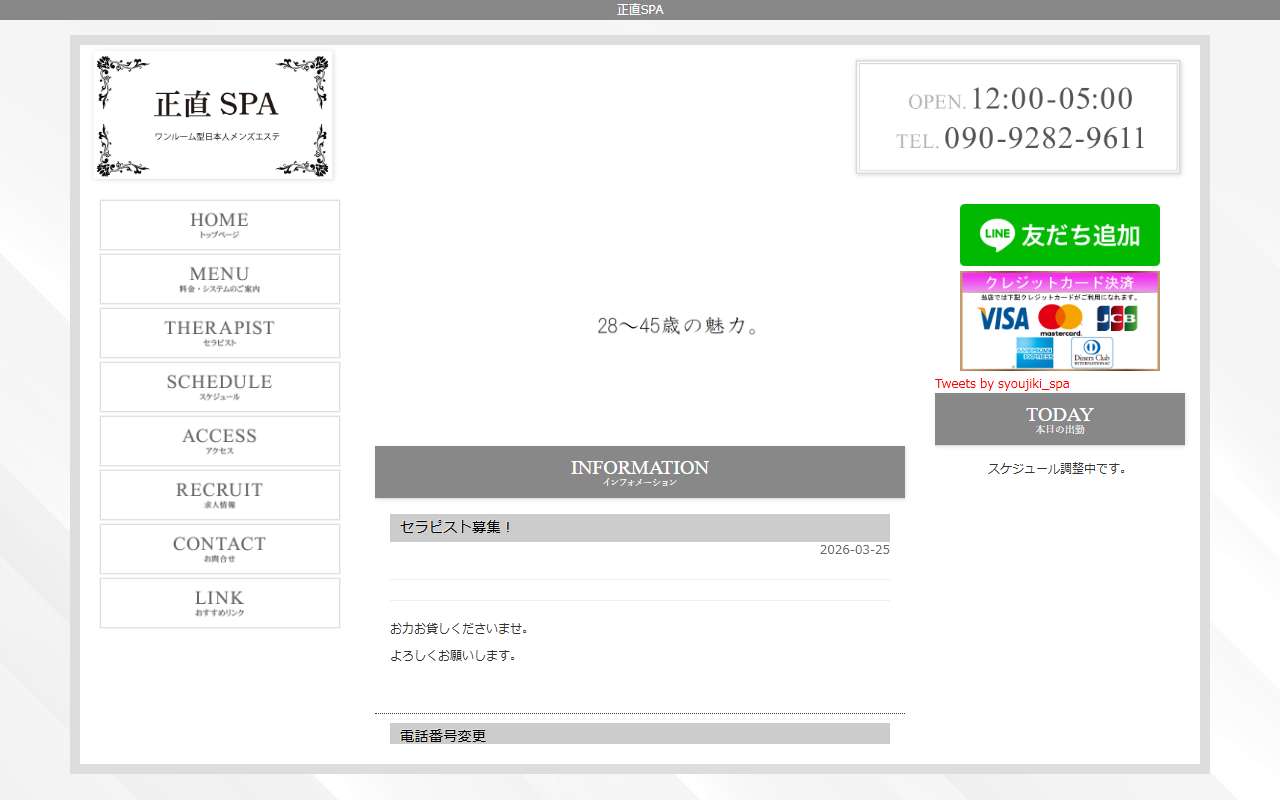Open the SCHEDULE page
The width and height of the screenshot is (1280, 800).
(219, 386)
